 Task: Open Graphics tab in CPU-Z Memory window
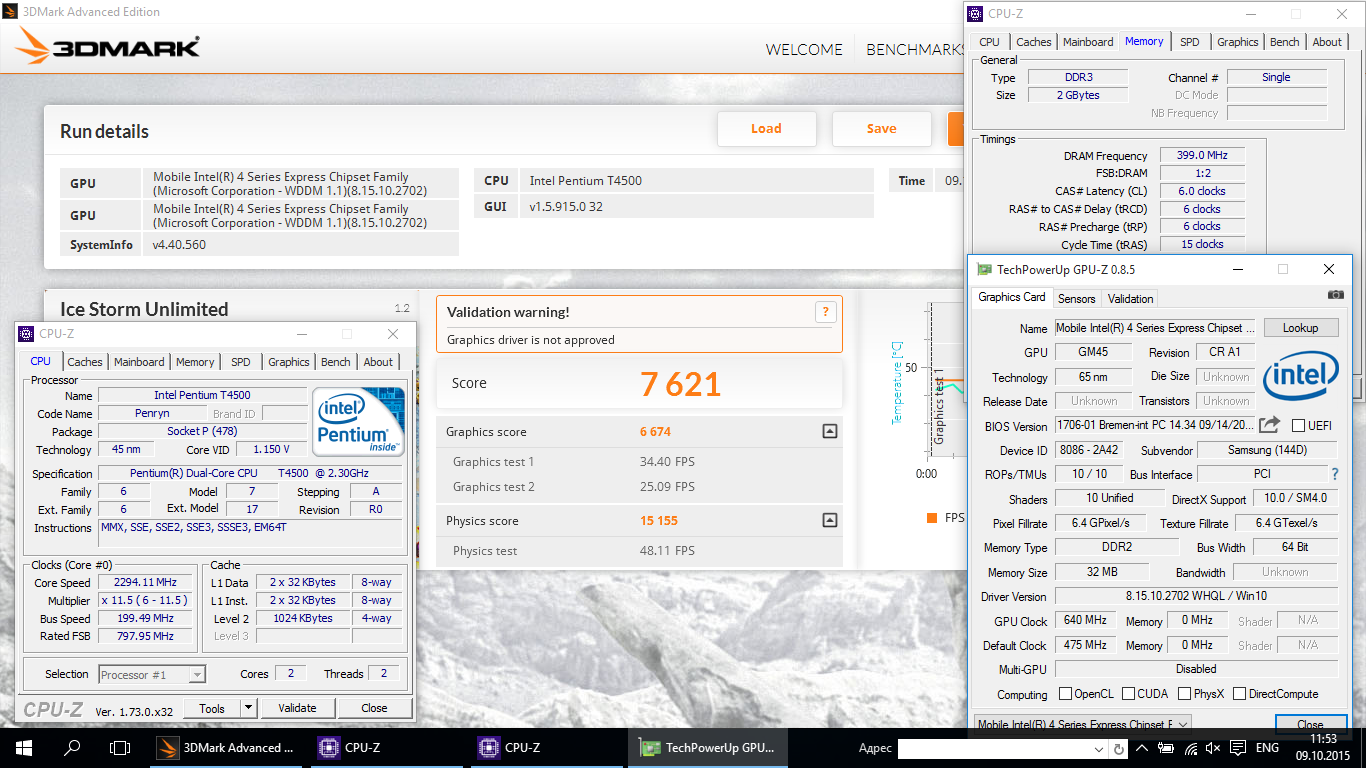[x=1238, y=42]
